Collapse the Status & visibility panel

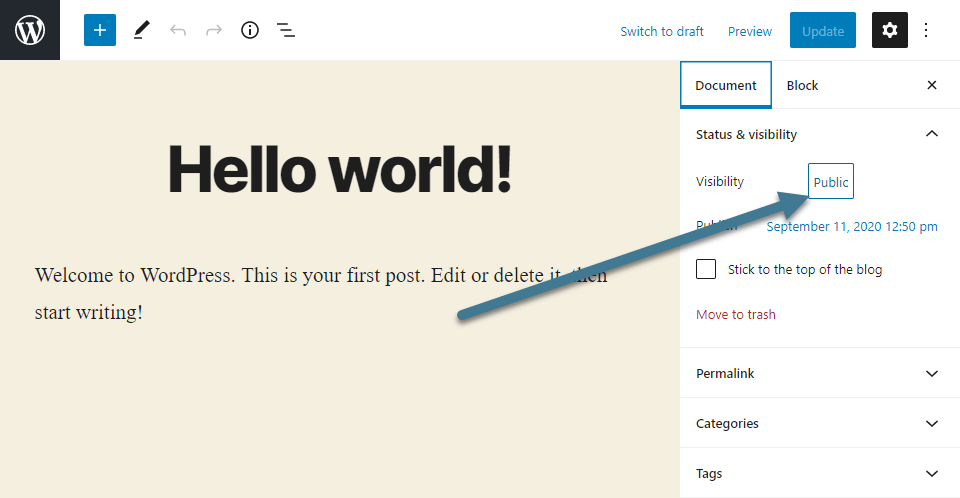point(931,134)
